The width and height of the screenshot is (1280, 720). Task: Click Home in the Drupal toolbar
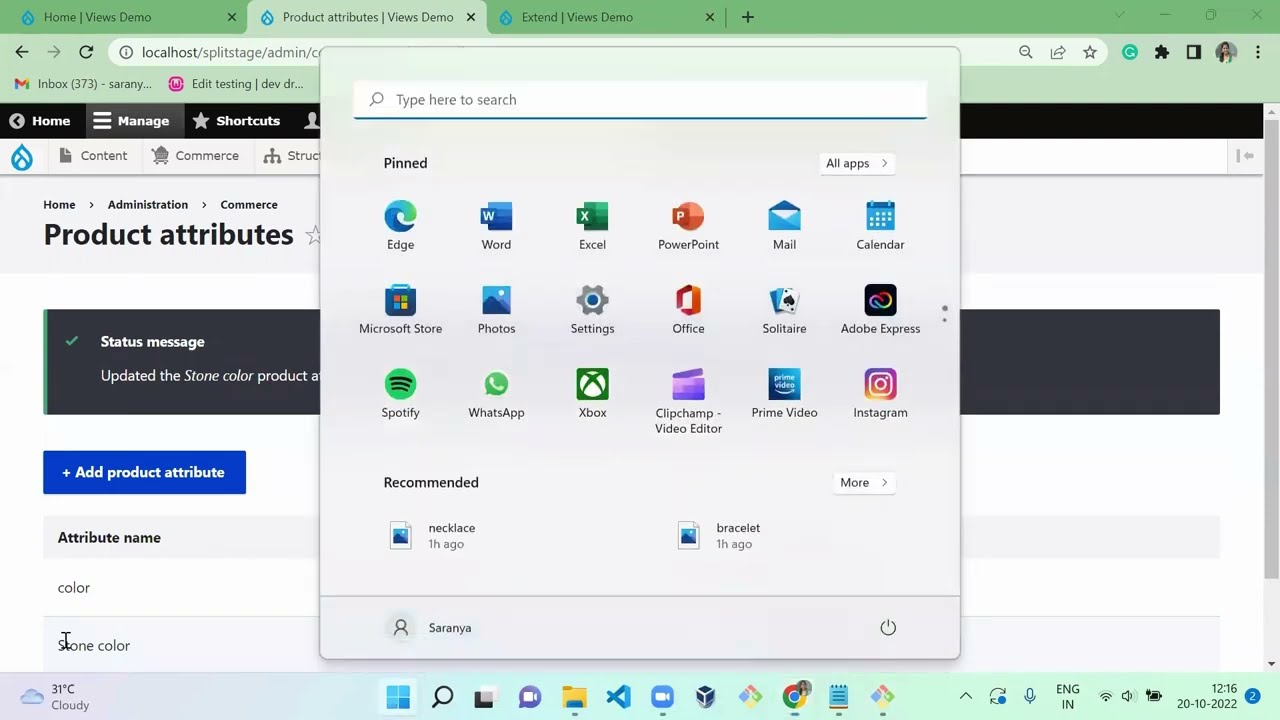tap(40, 120)
